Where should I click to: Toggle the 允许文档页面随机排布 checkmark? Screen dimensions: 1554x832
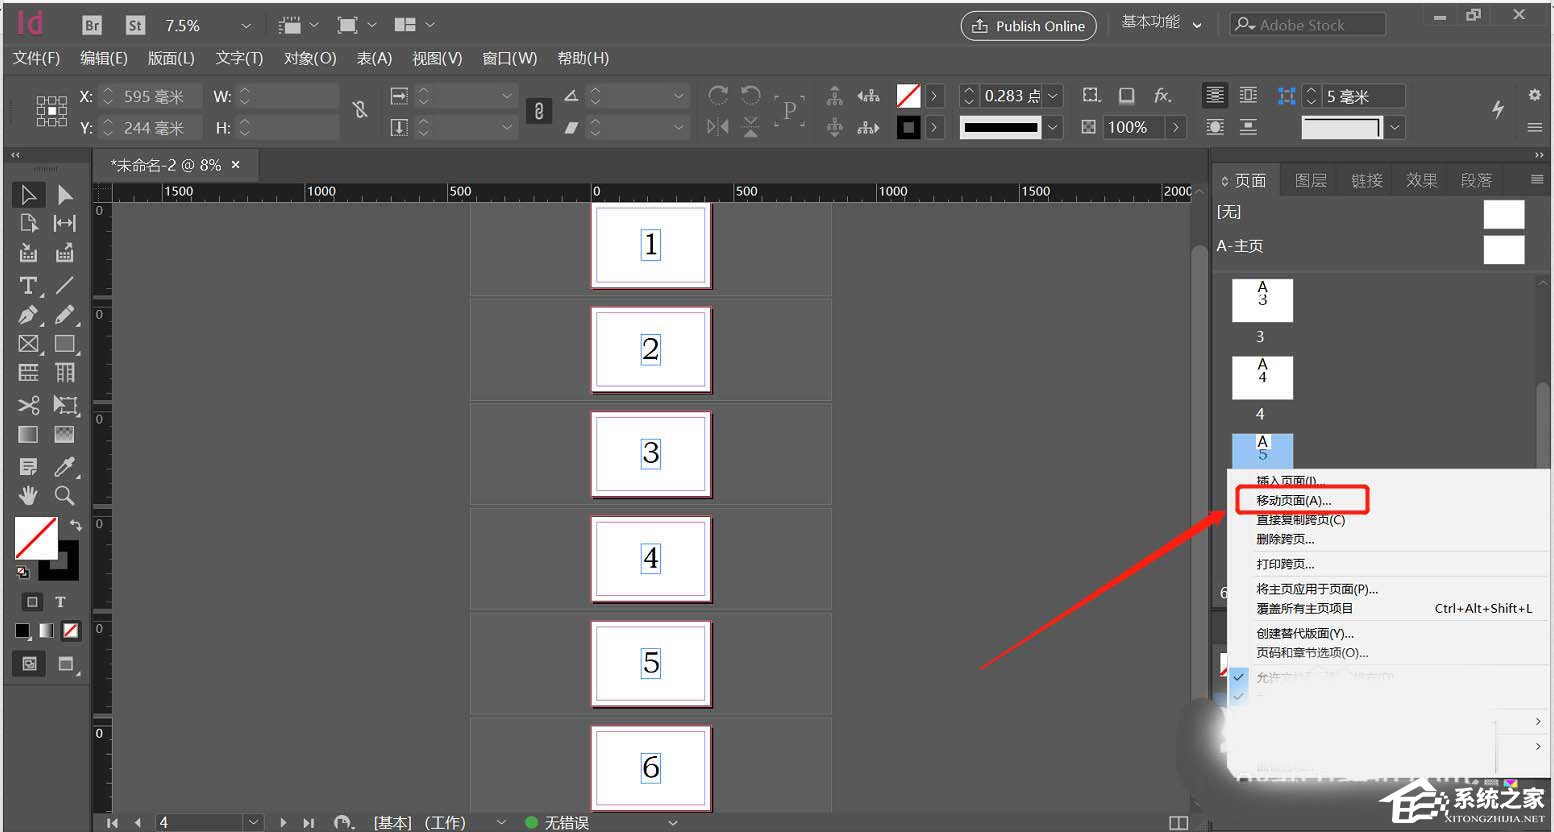[1239, 676]
